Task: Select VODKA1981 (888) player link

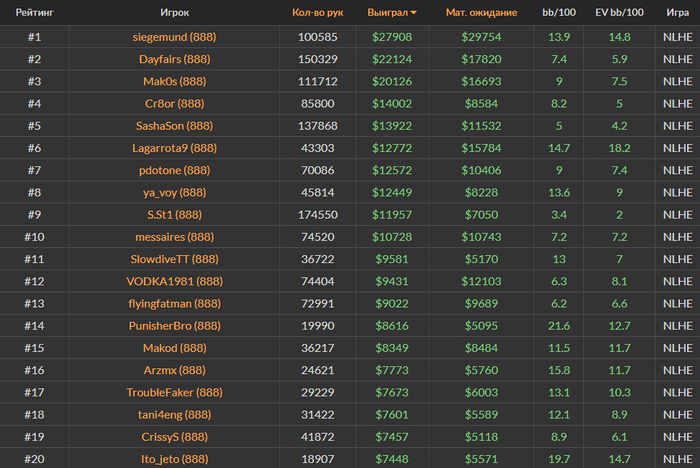Action: [x=175, y=281]
